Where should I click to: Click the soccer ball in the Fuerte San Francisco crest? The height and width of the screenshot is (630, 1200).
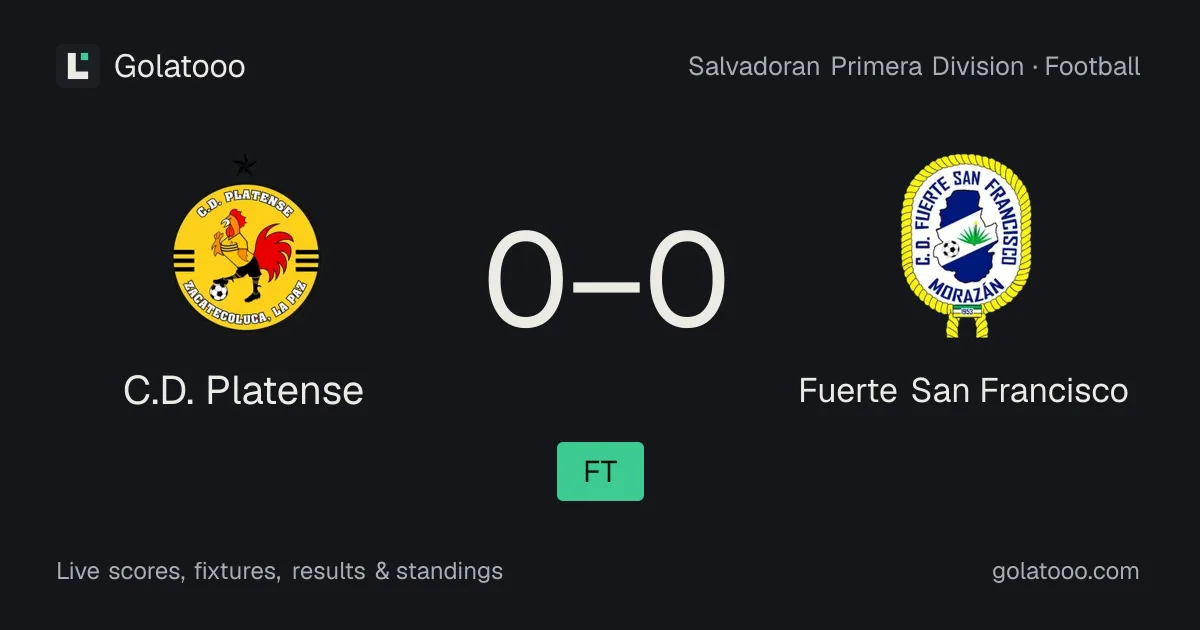coord(949,248)
